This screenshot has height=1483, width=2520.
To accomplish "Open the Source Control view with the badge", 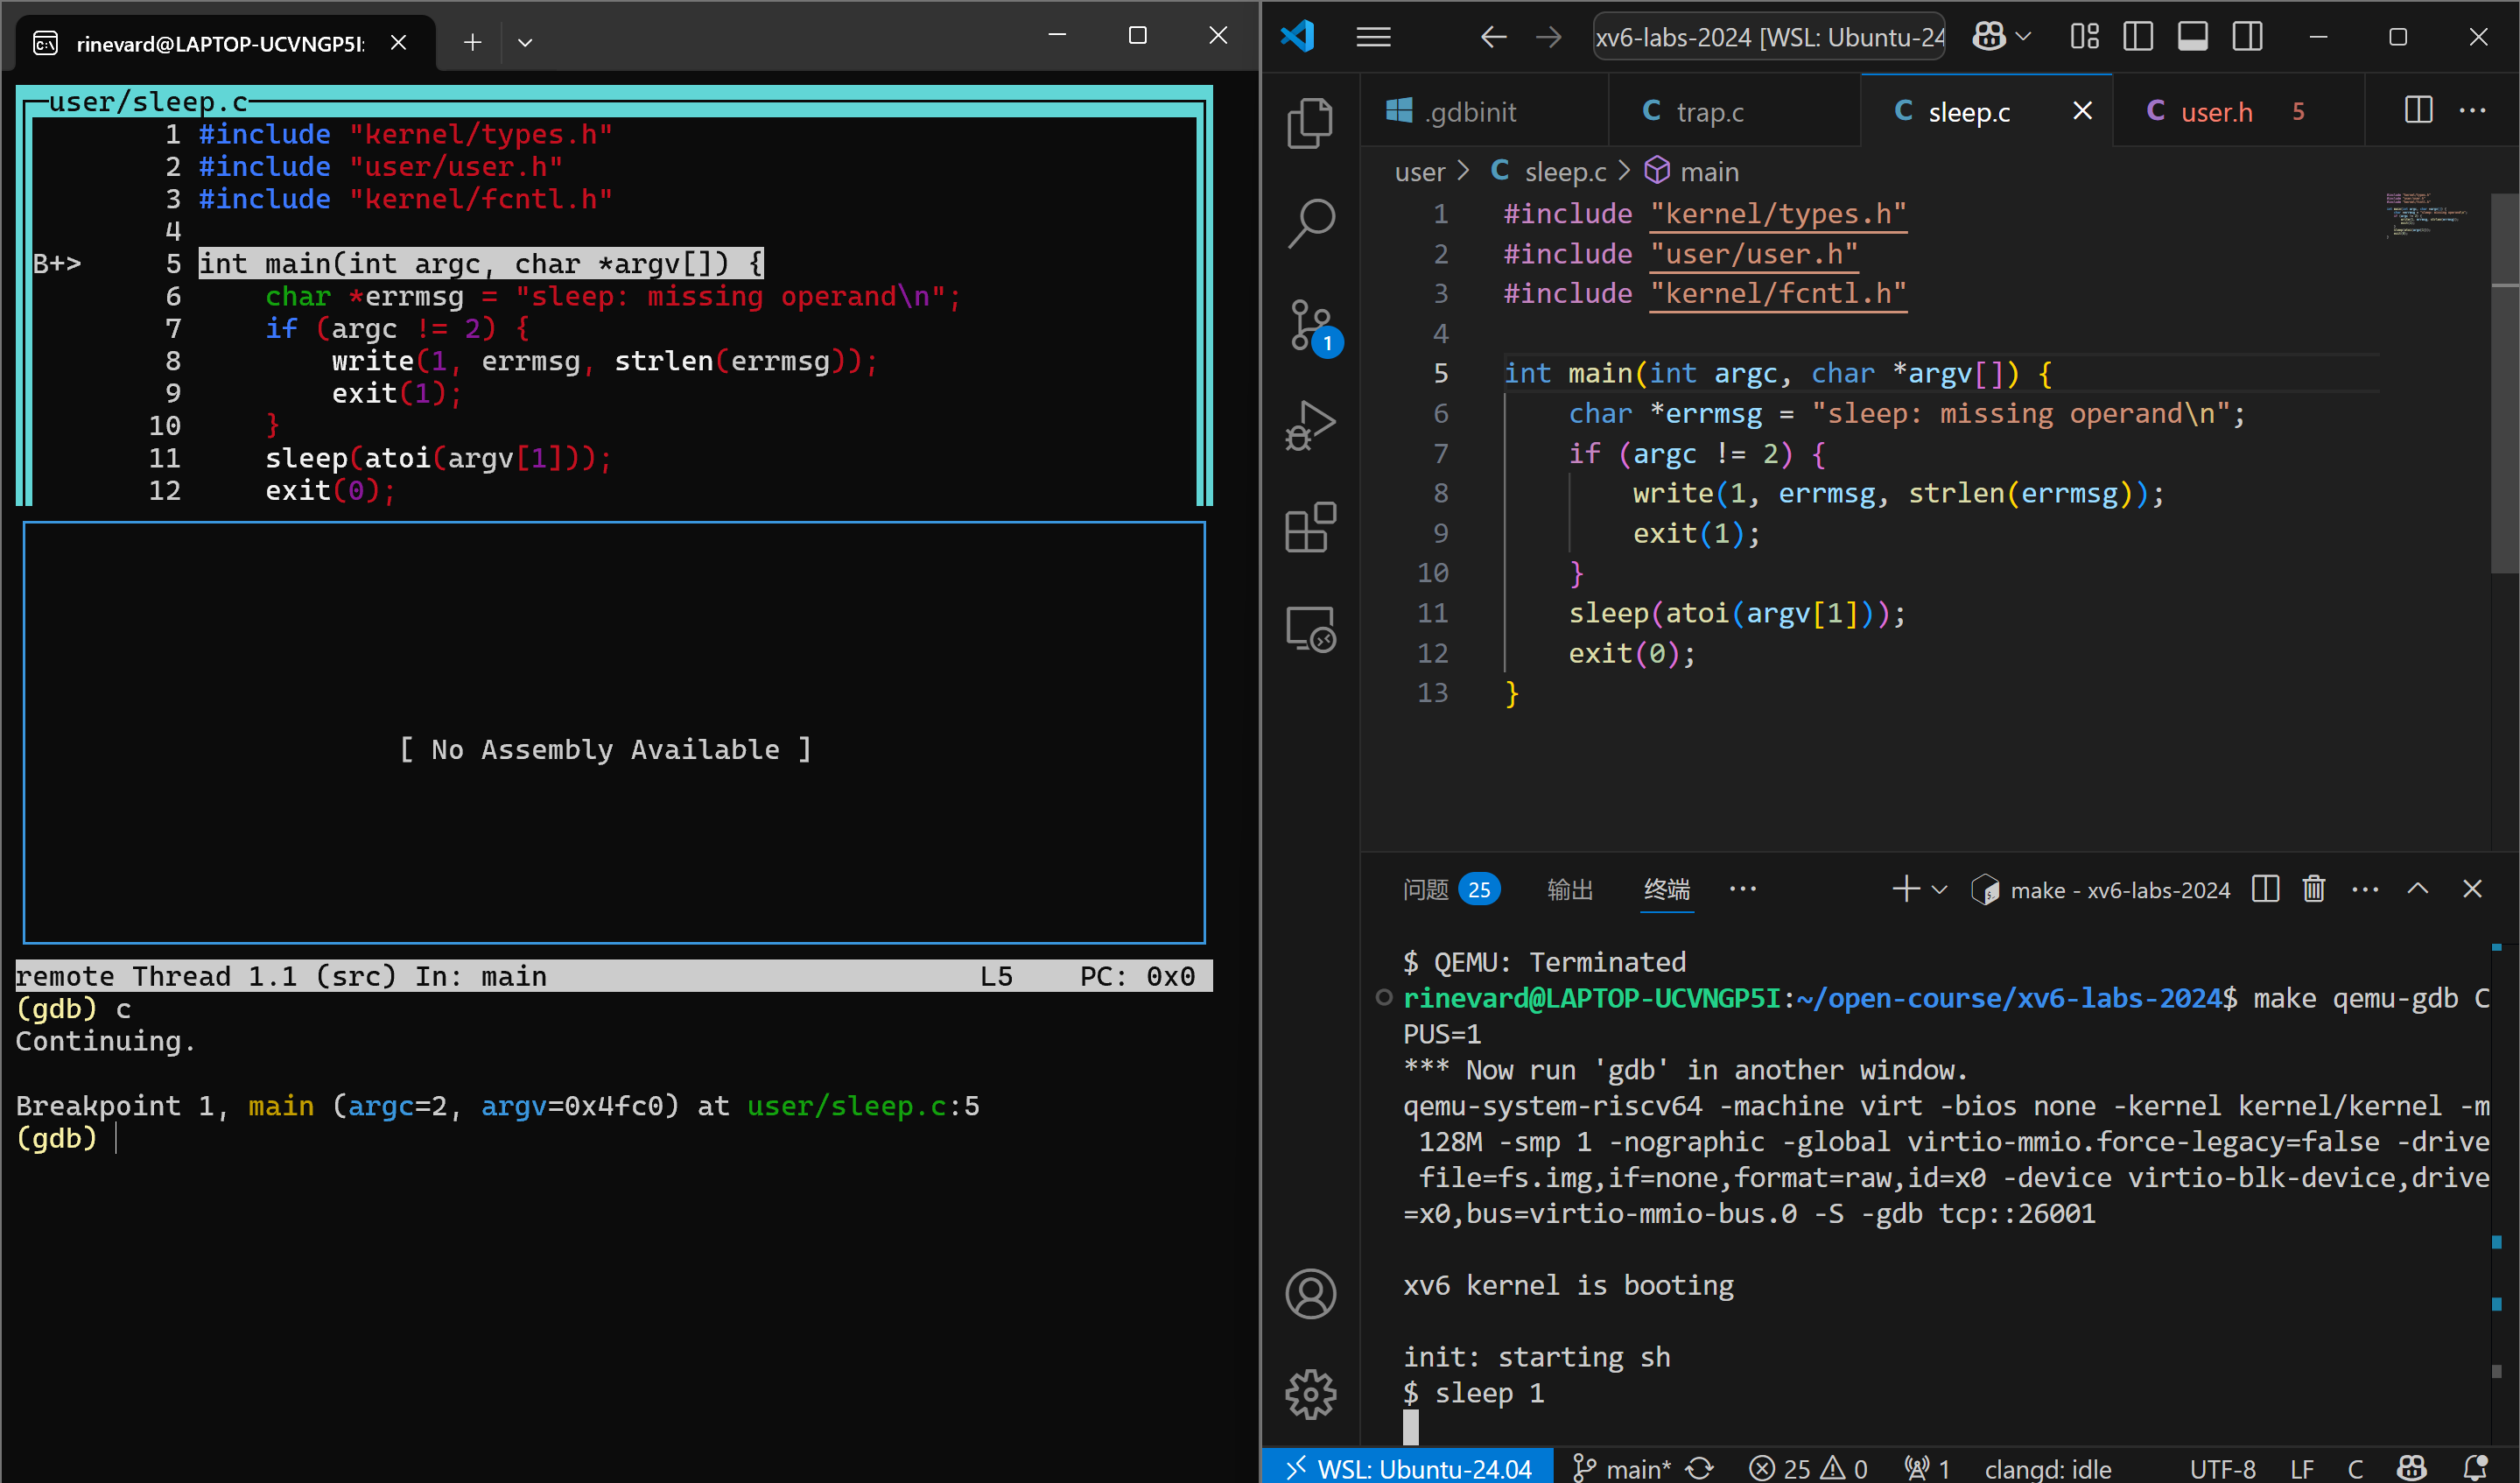I will (1309, 326).
